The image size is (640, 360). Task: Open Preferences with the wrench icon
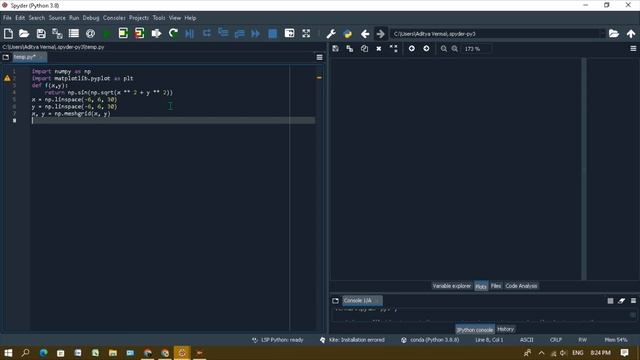(x=331, y=33)
